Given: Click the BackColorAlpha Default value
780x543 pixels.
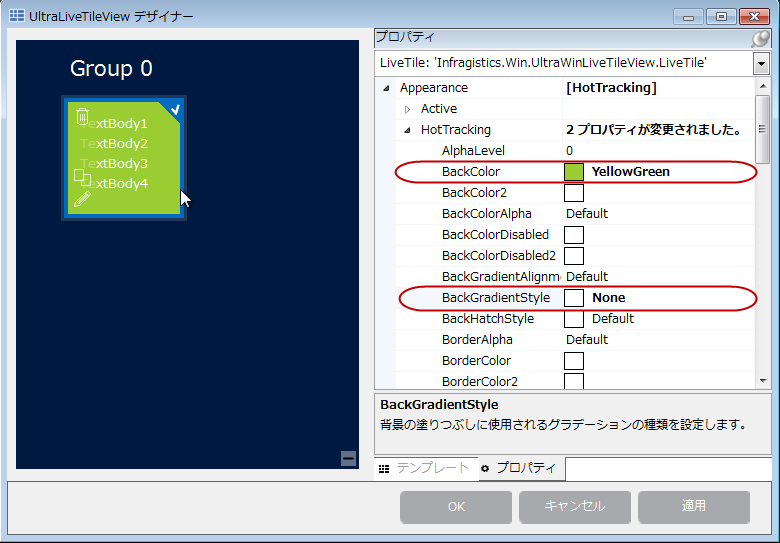Looking at the screenshot, I should (587, 214).
